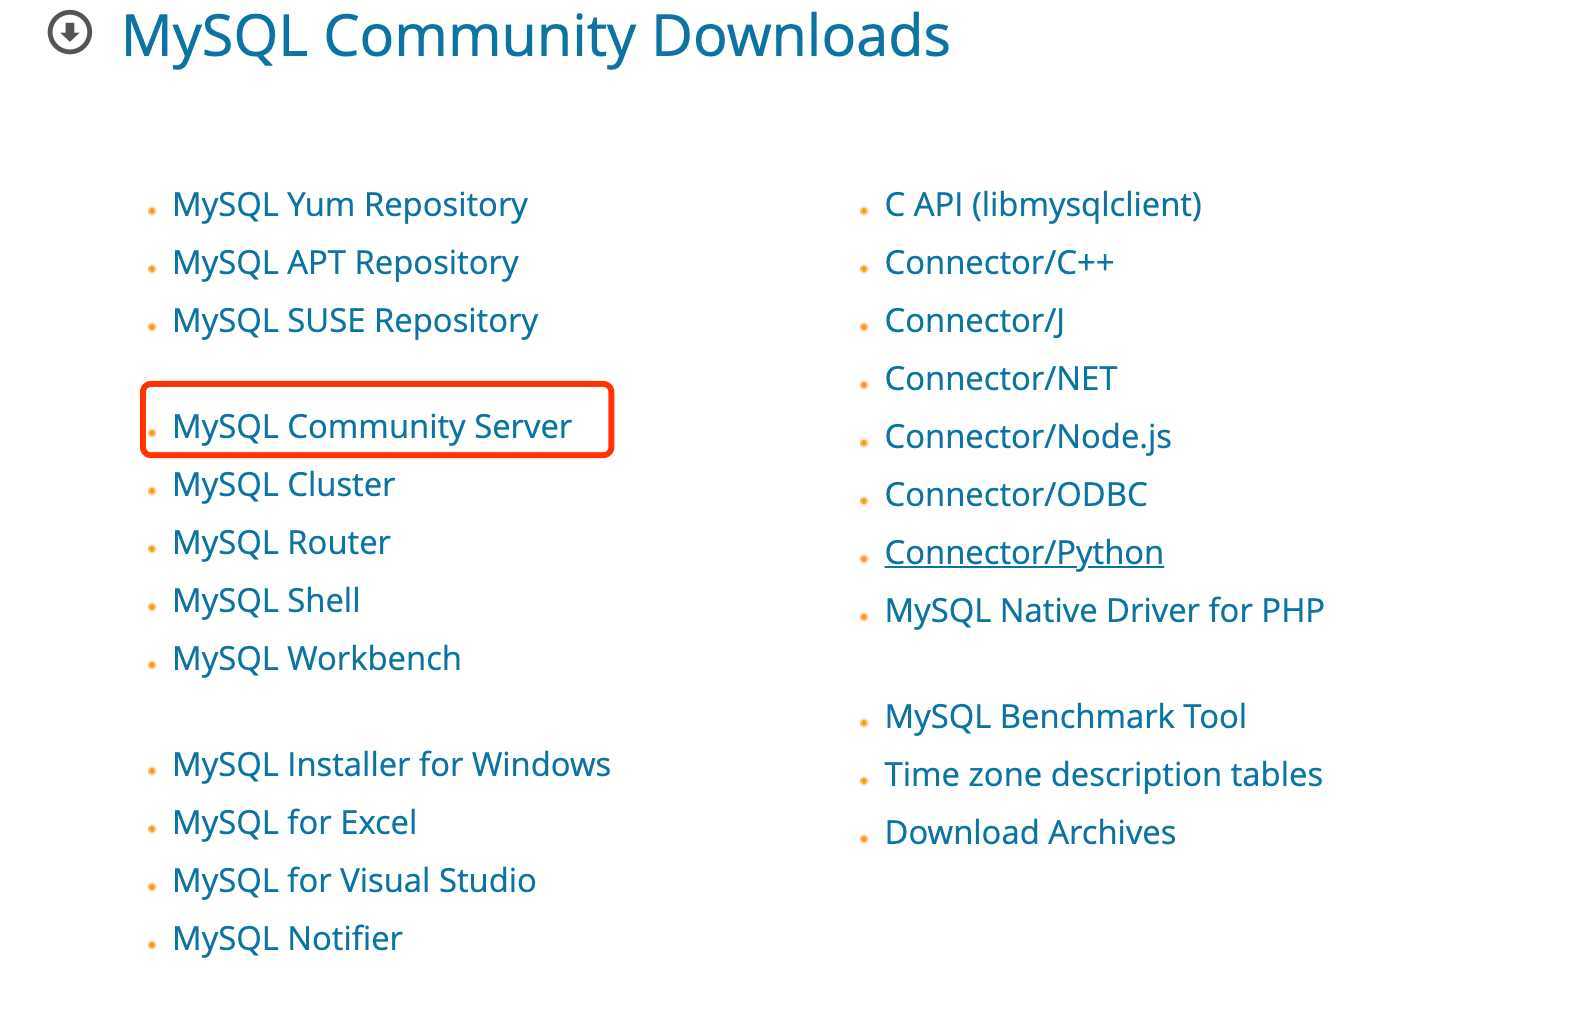
Task: Open the underlined Connector/Python link
Action: [1024, 552]
